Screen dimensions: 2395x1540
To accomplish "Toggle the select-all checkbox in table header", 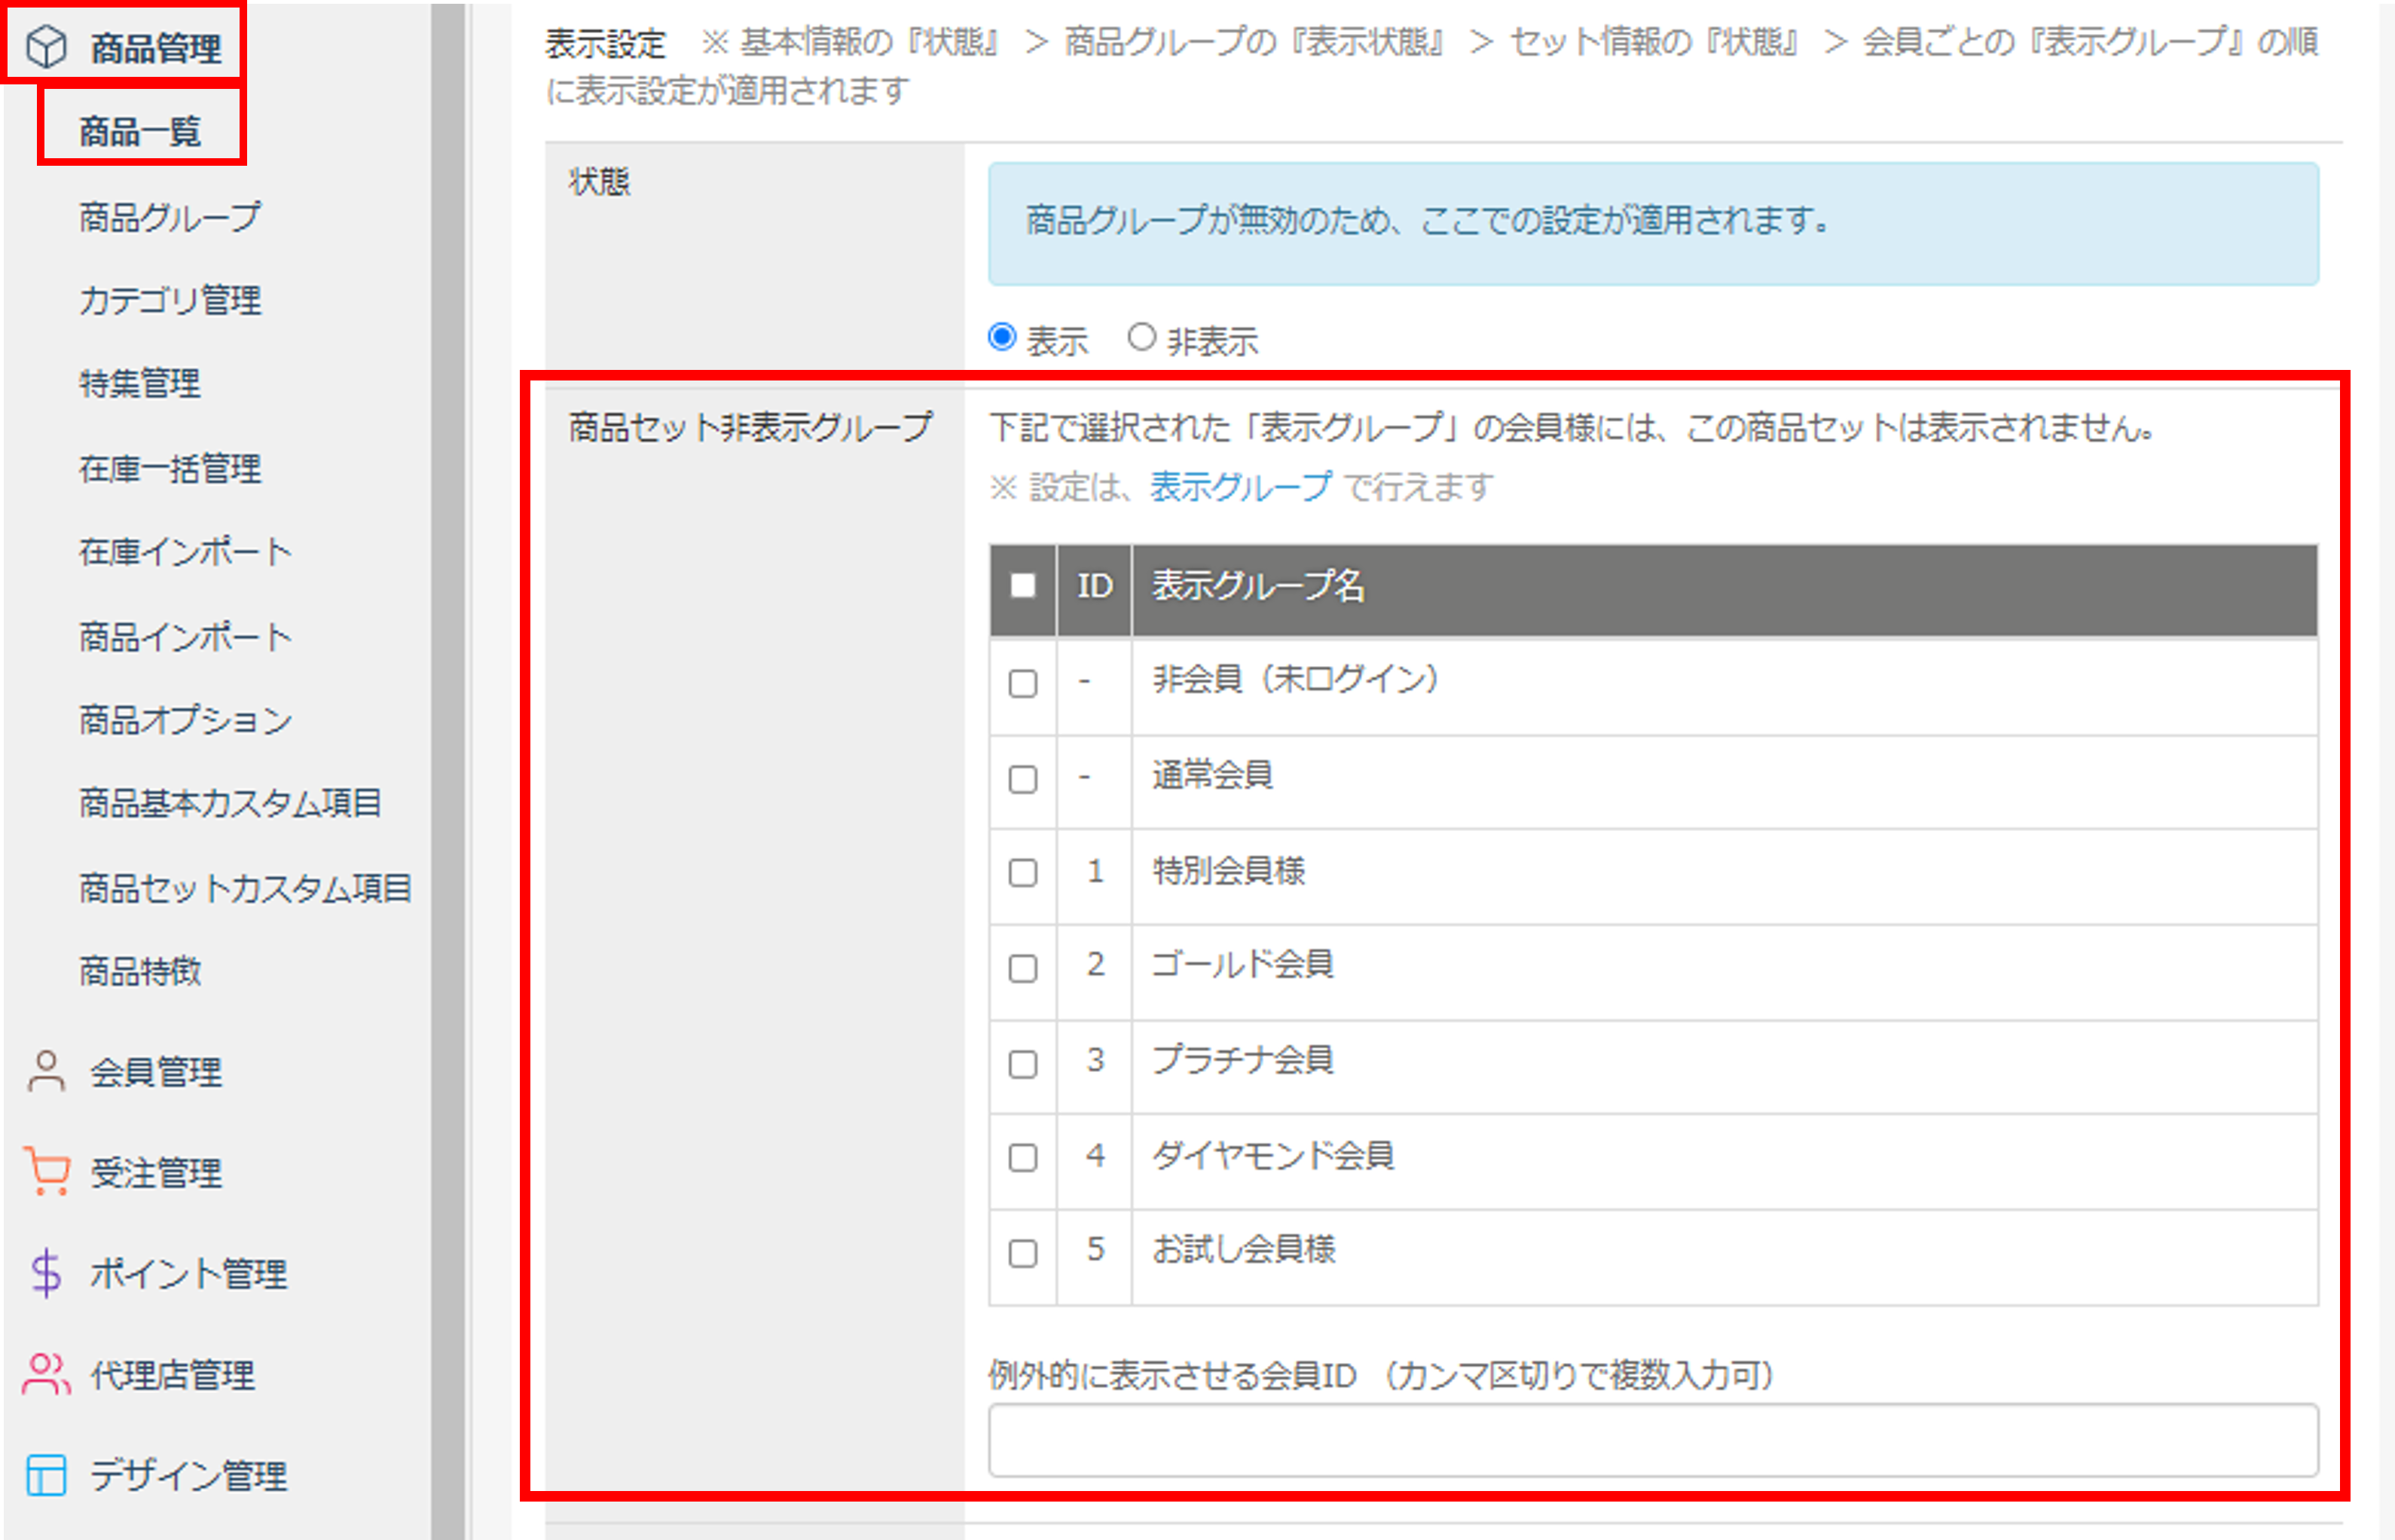I will point(1023,585).
